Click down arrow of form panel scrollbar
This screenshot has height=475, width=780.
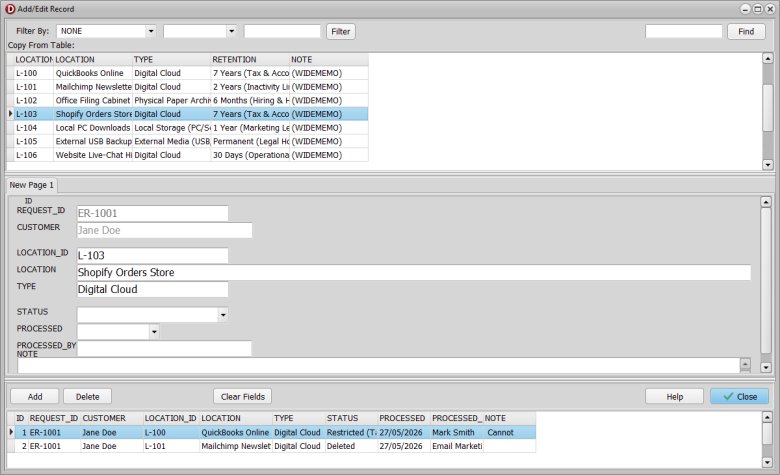[766, 368]
